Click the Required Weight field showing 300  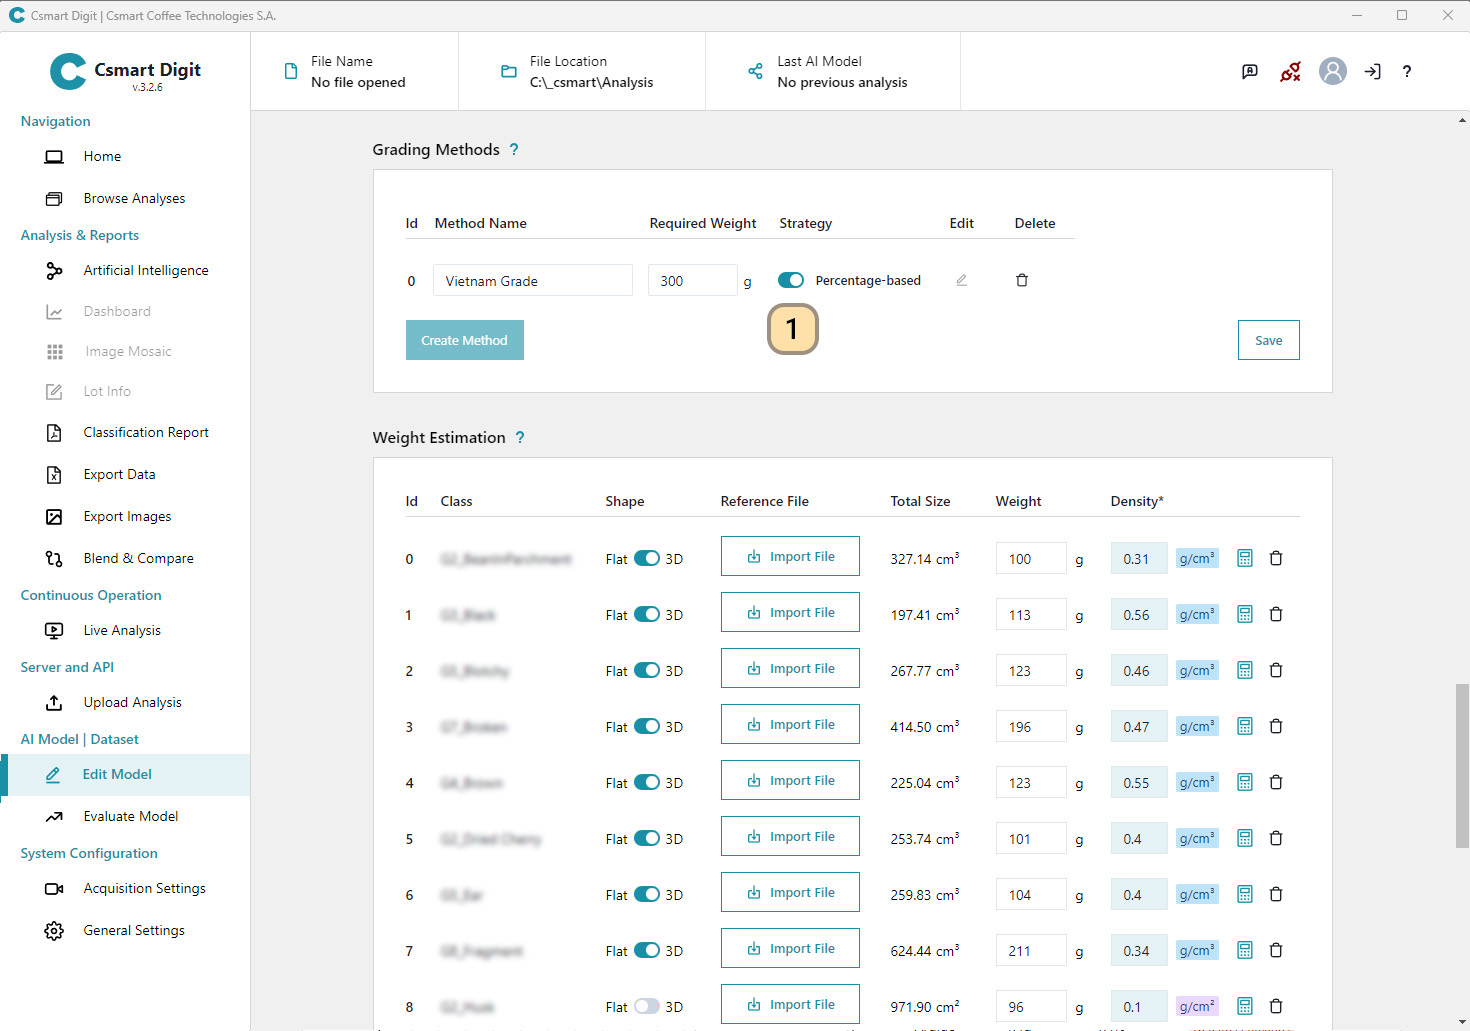(692, 281)
